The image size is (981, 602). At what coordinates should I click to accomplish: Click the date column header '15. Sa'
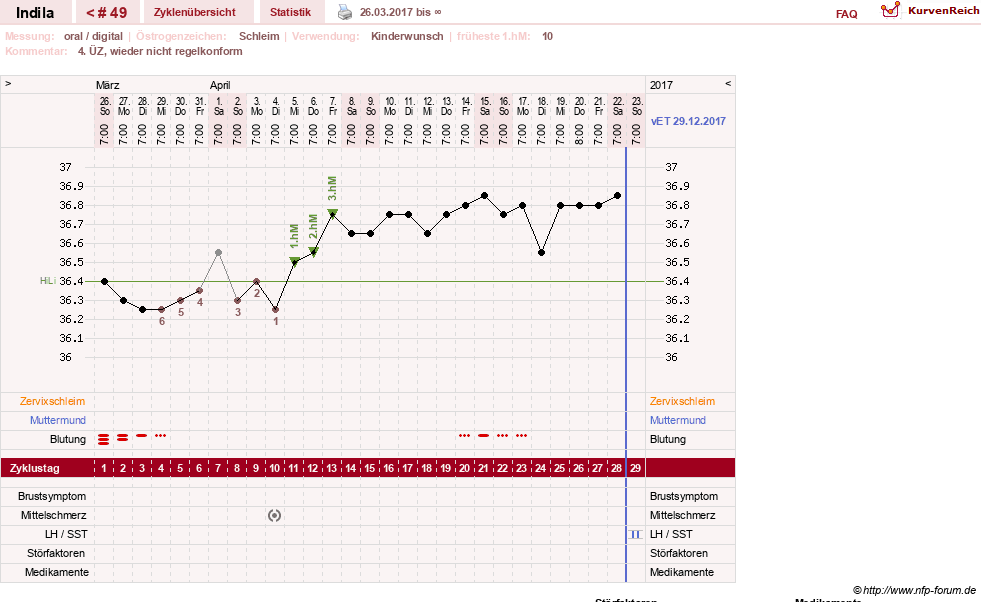click(x=485, y=106)
